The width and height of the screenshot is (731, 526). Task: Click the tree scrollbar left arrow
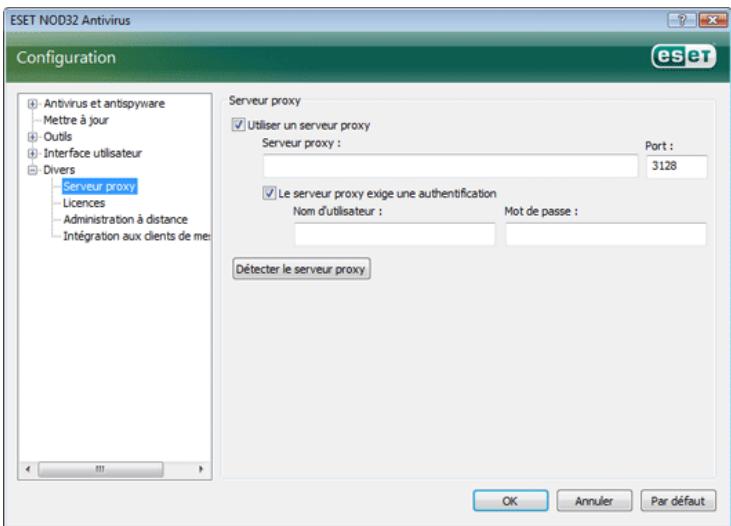pyautogui.click(x=28, y=469)
